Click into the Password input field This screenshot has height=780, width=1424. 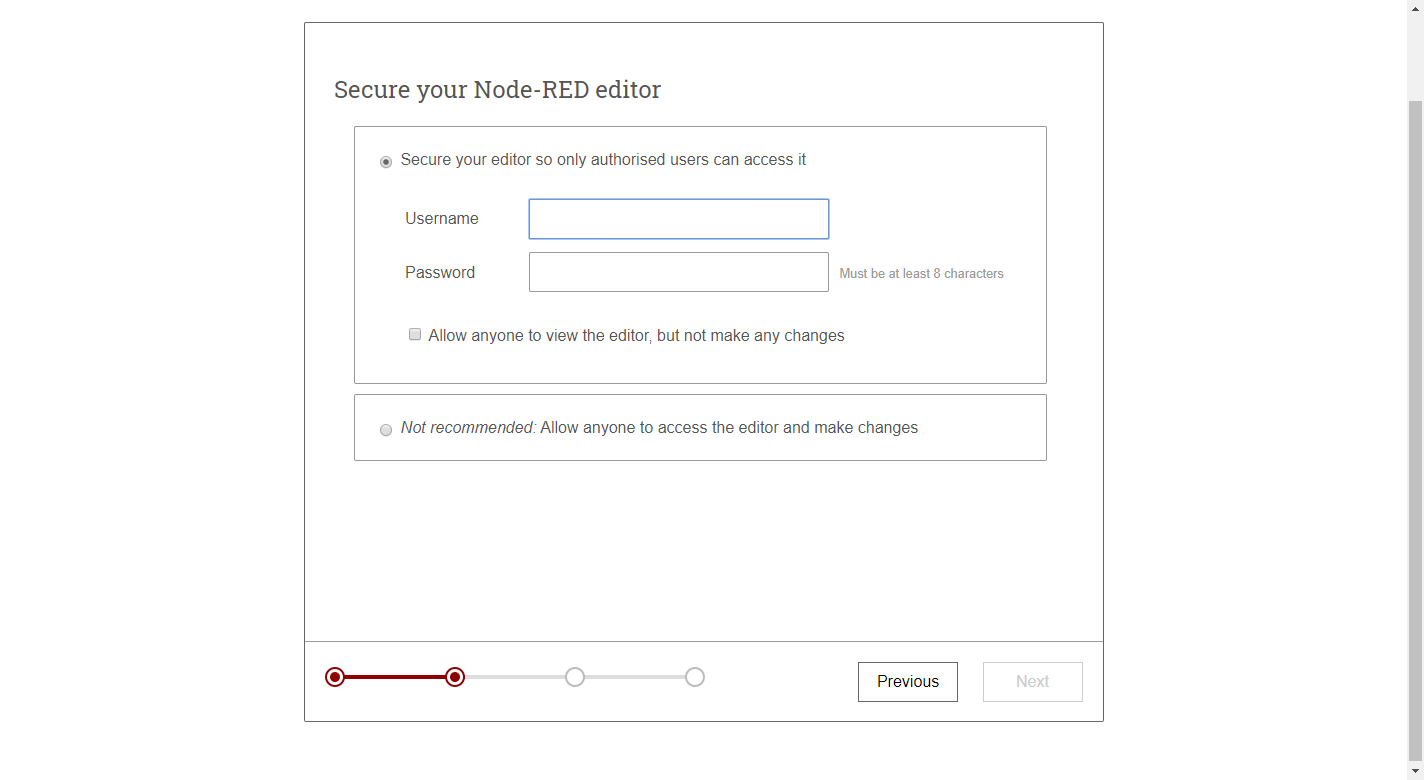(679, 272)
